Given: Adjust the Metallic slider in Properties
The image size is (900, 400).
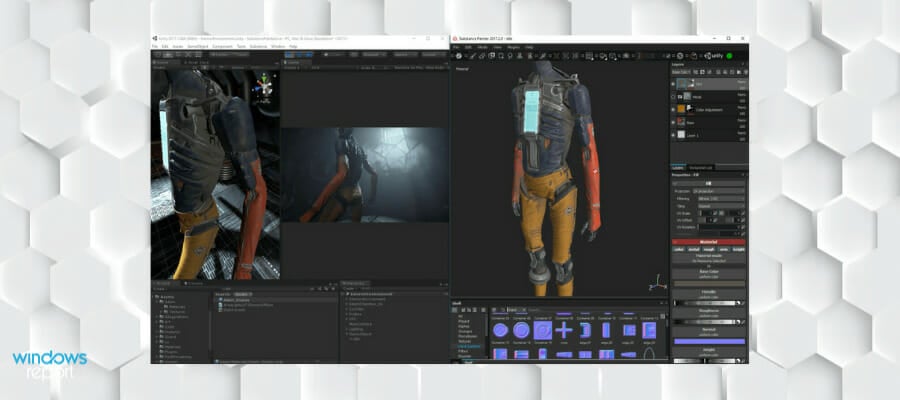Looking at the screenshot, I should click(x=706, y=303).
